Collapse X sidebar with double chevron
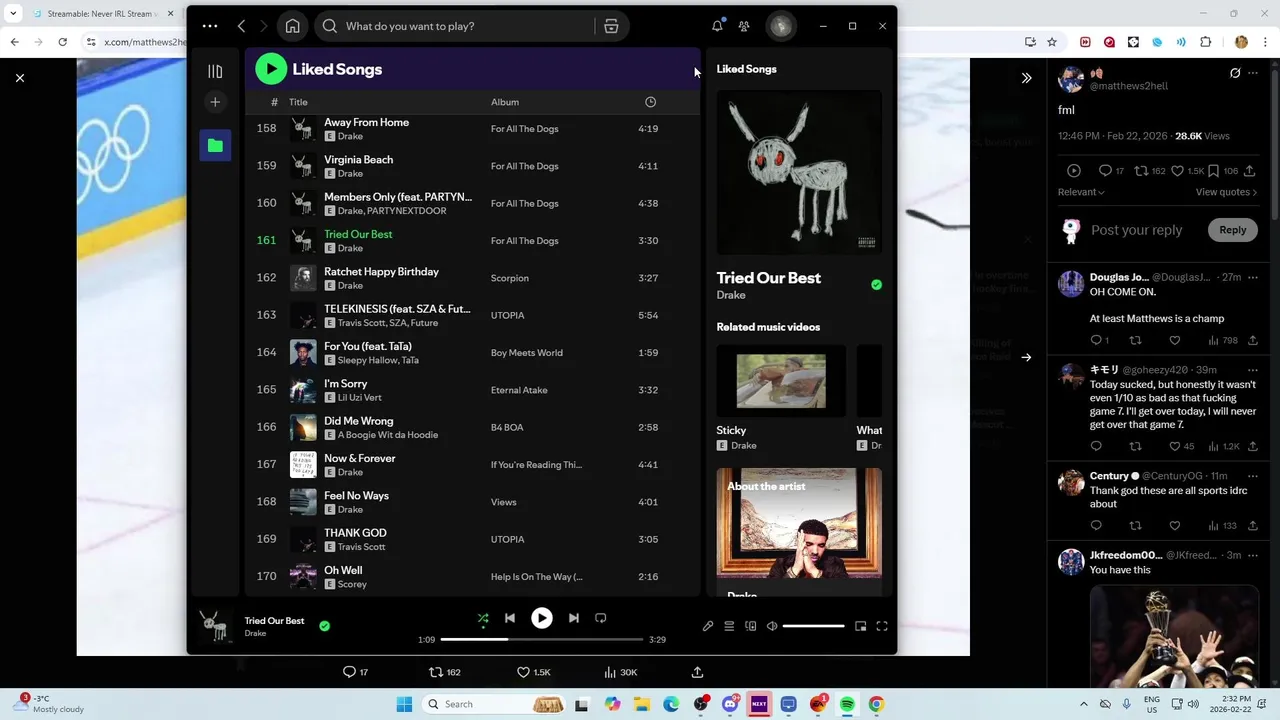This screenshot has width=1280, height=720. (1026, 77)
